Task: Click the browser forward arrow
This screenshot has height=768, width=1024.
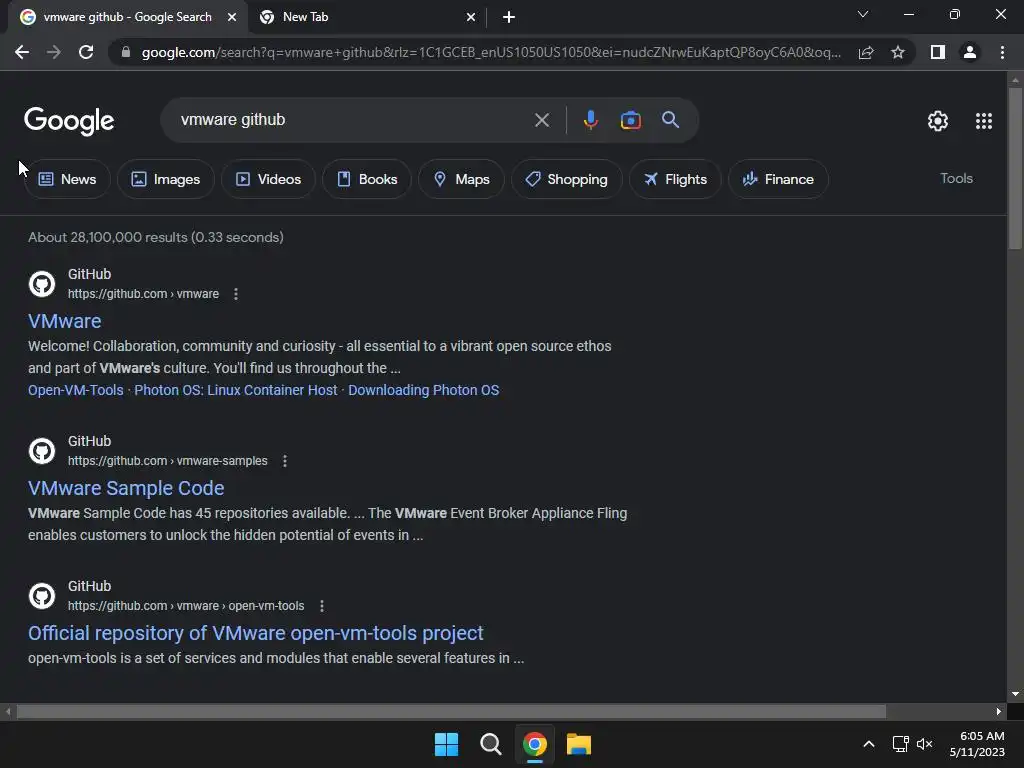Action: pos(54,52)
